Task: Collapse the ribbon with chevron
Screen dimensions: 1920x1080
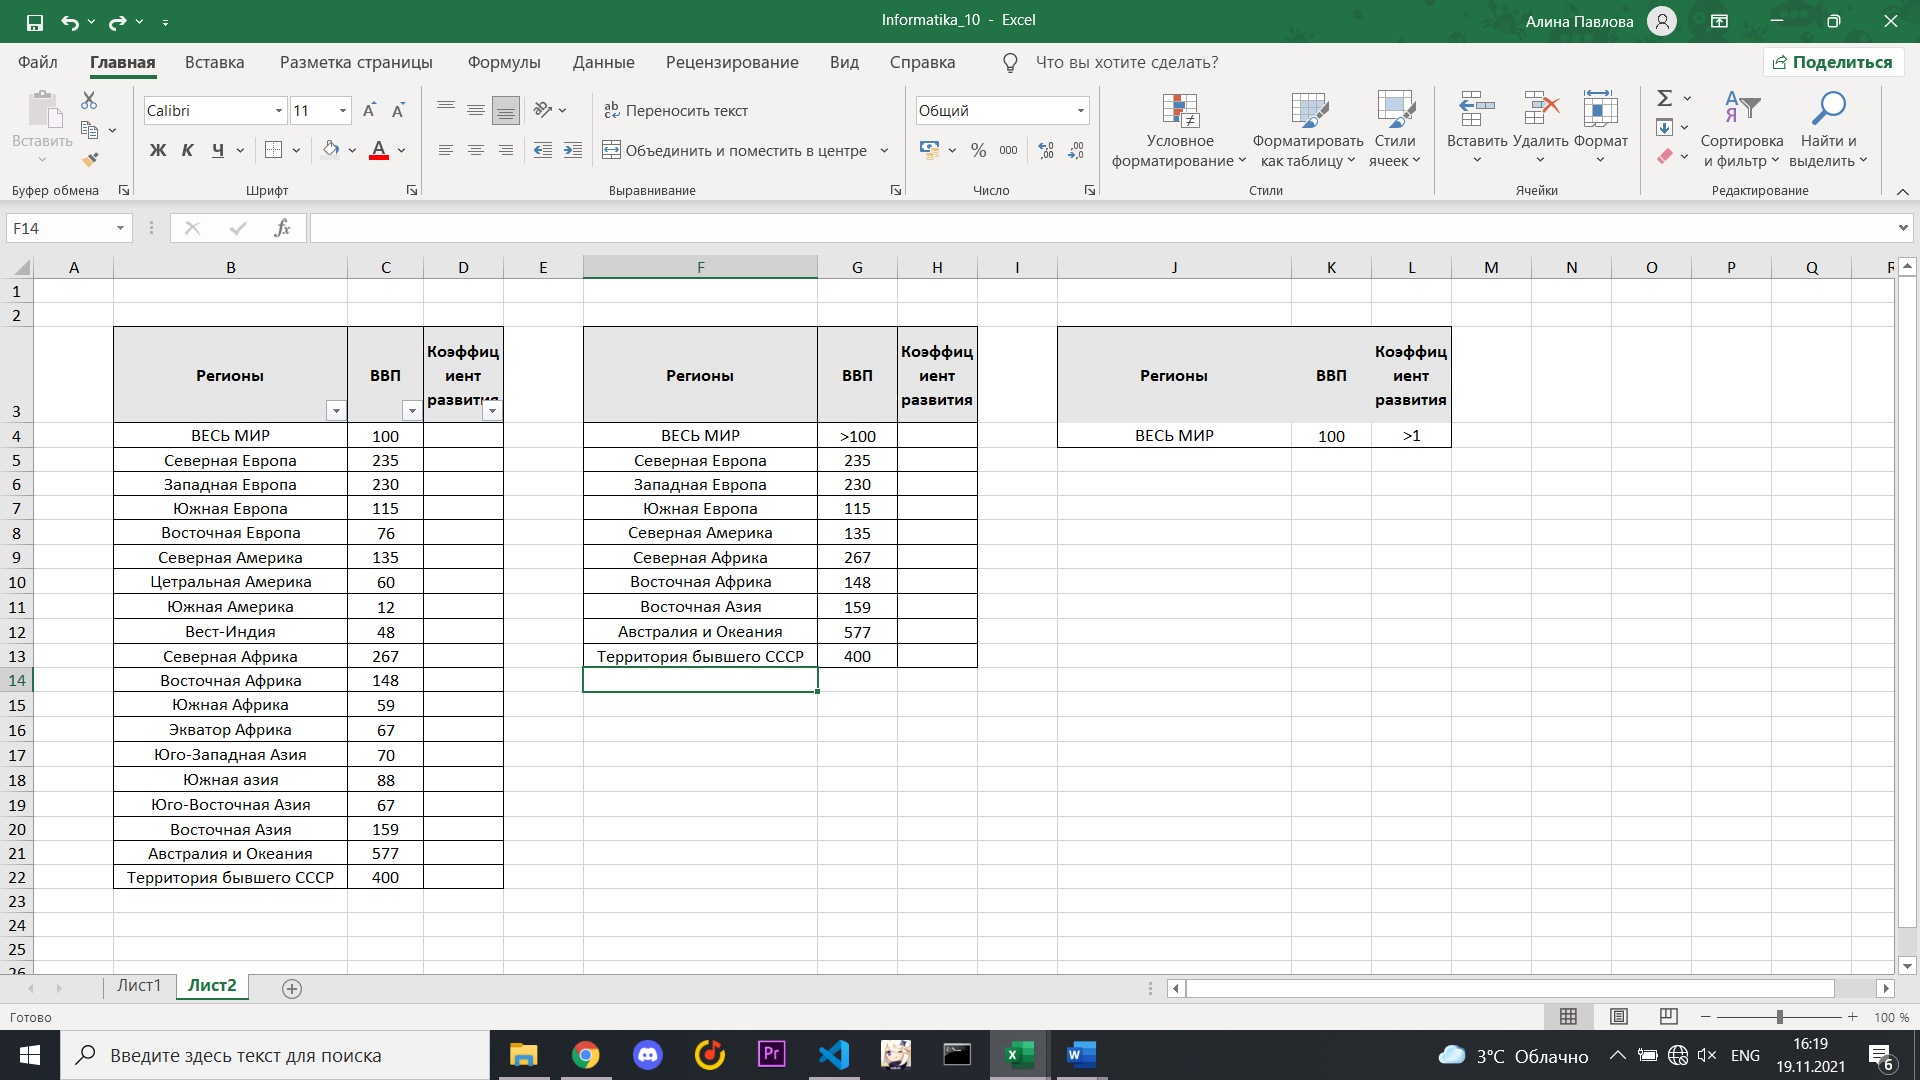Action: [1902, 191]
